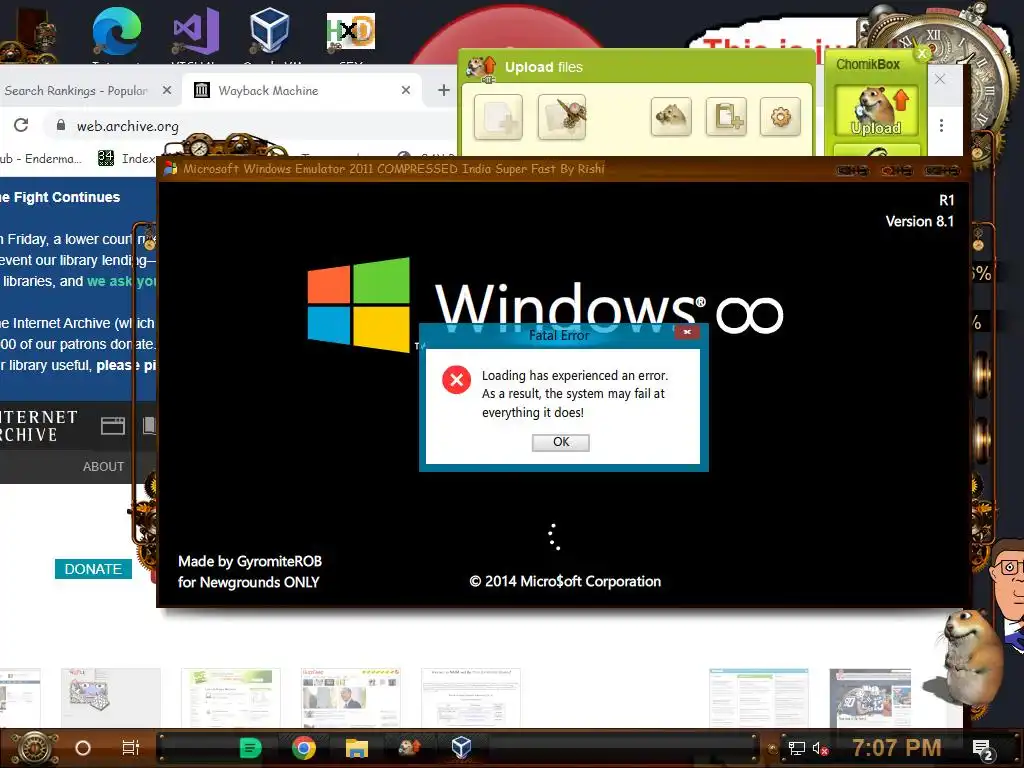Close the Search Rankings tab

tap(167, 90)
